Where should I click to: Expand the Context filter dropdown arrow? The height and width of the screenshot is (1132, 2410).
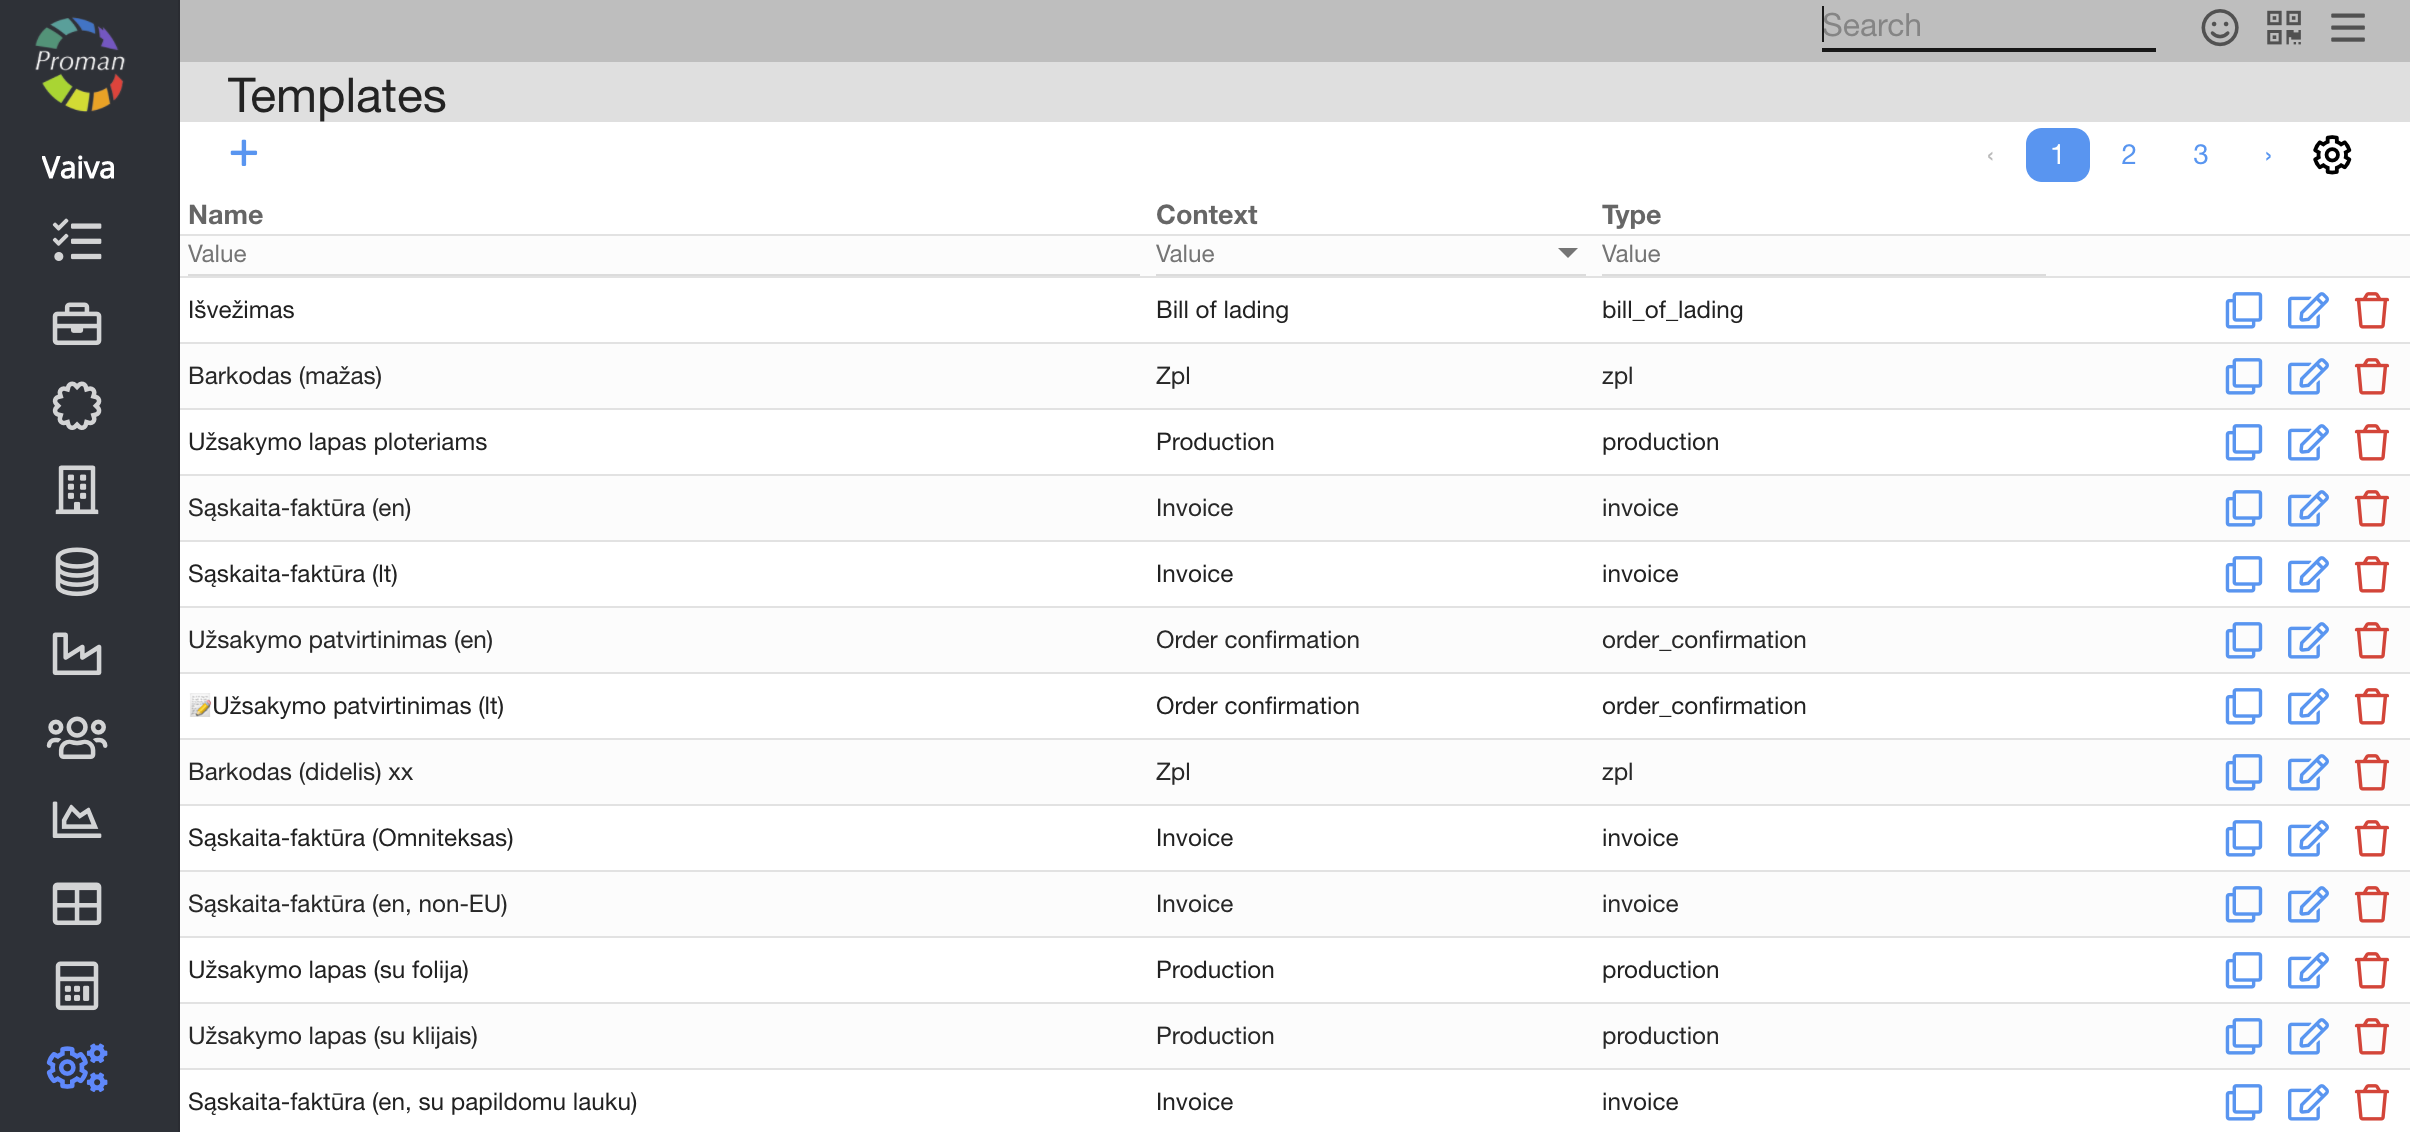[x=1567, y=253]
